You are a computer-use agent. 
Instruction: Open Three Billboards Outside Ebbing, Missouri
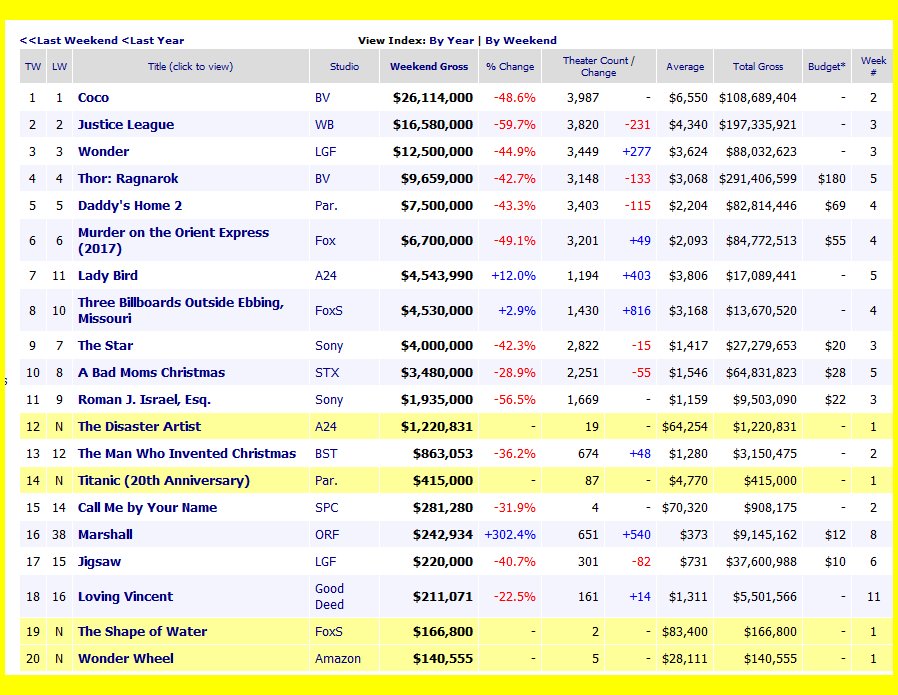pyautogui.click(x=181, y=310)
